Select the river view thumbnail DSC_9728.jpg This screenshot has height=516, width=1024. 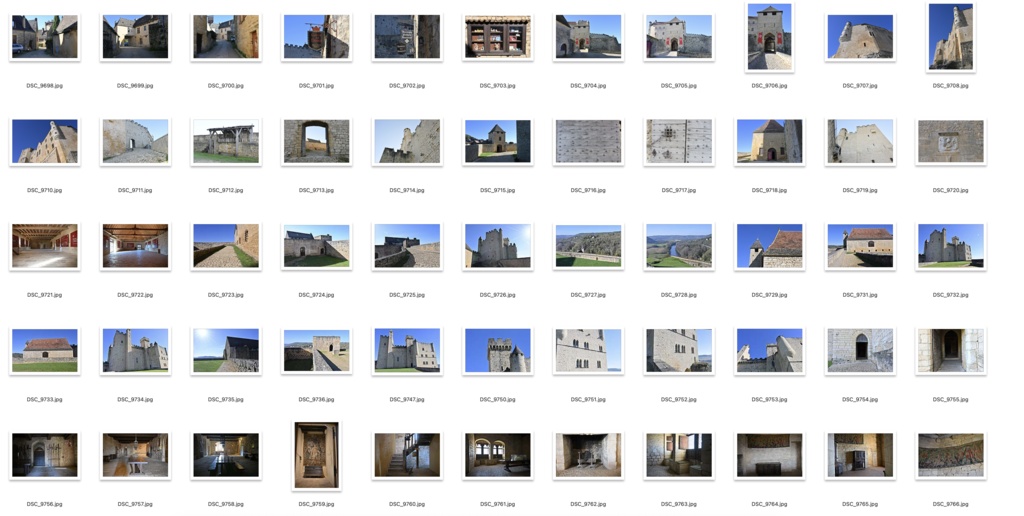(679, 246)
